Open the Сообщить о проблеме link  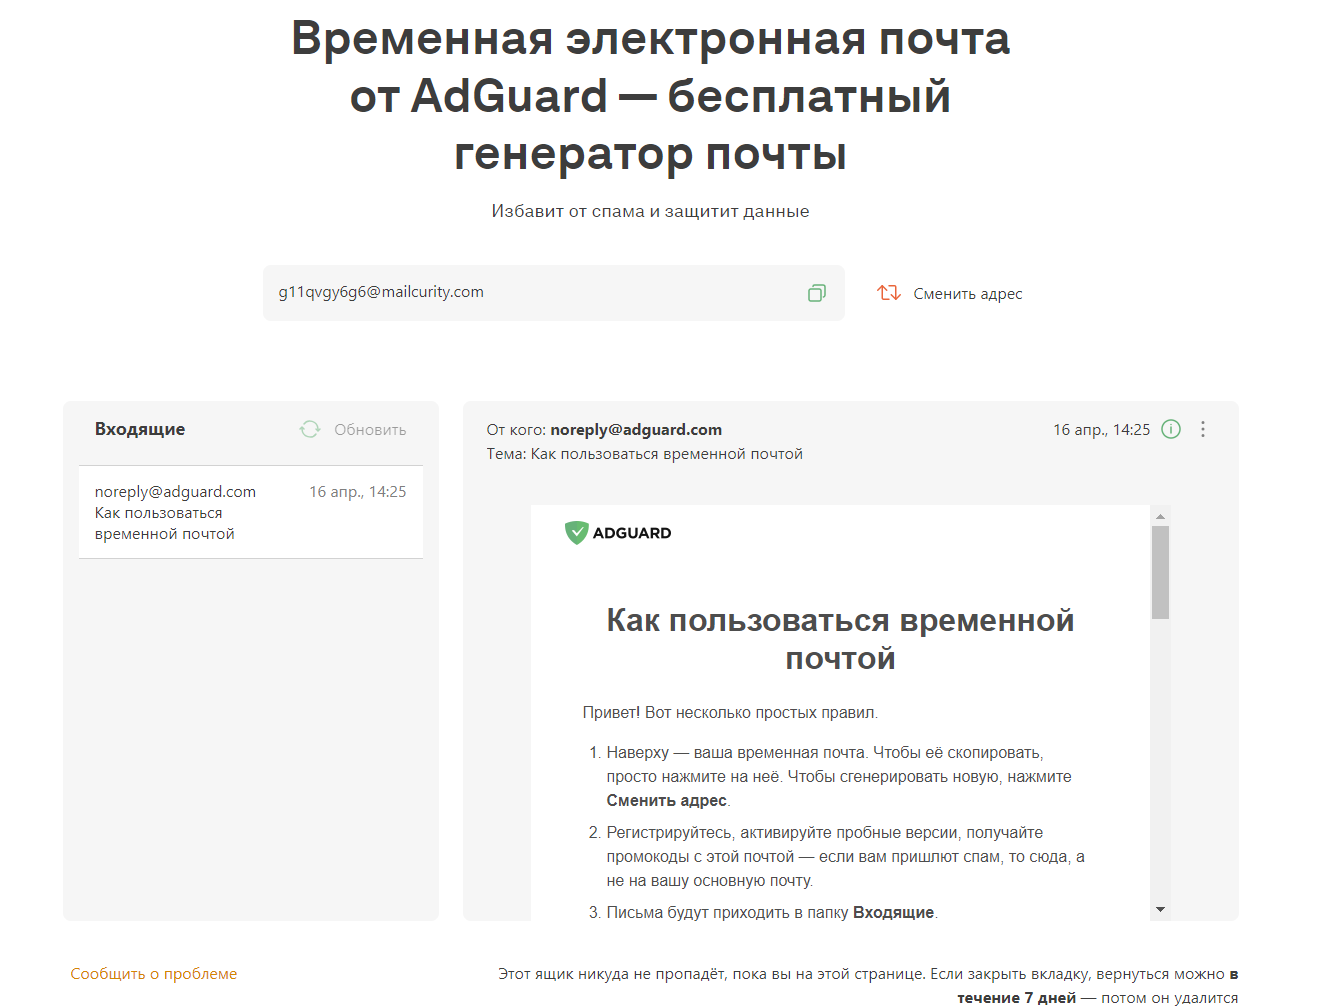154,974
